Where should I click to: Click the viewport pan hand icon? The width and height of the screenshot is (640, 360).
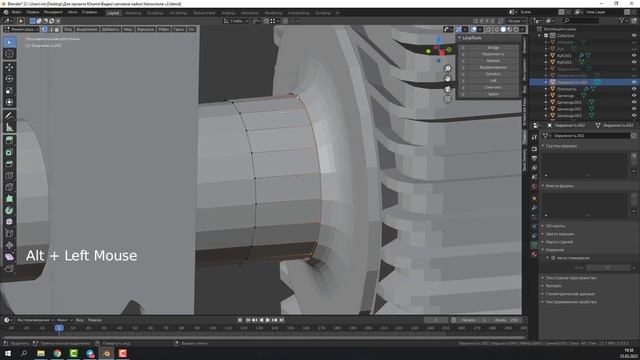pyautogui.click(x=448, y=79)
